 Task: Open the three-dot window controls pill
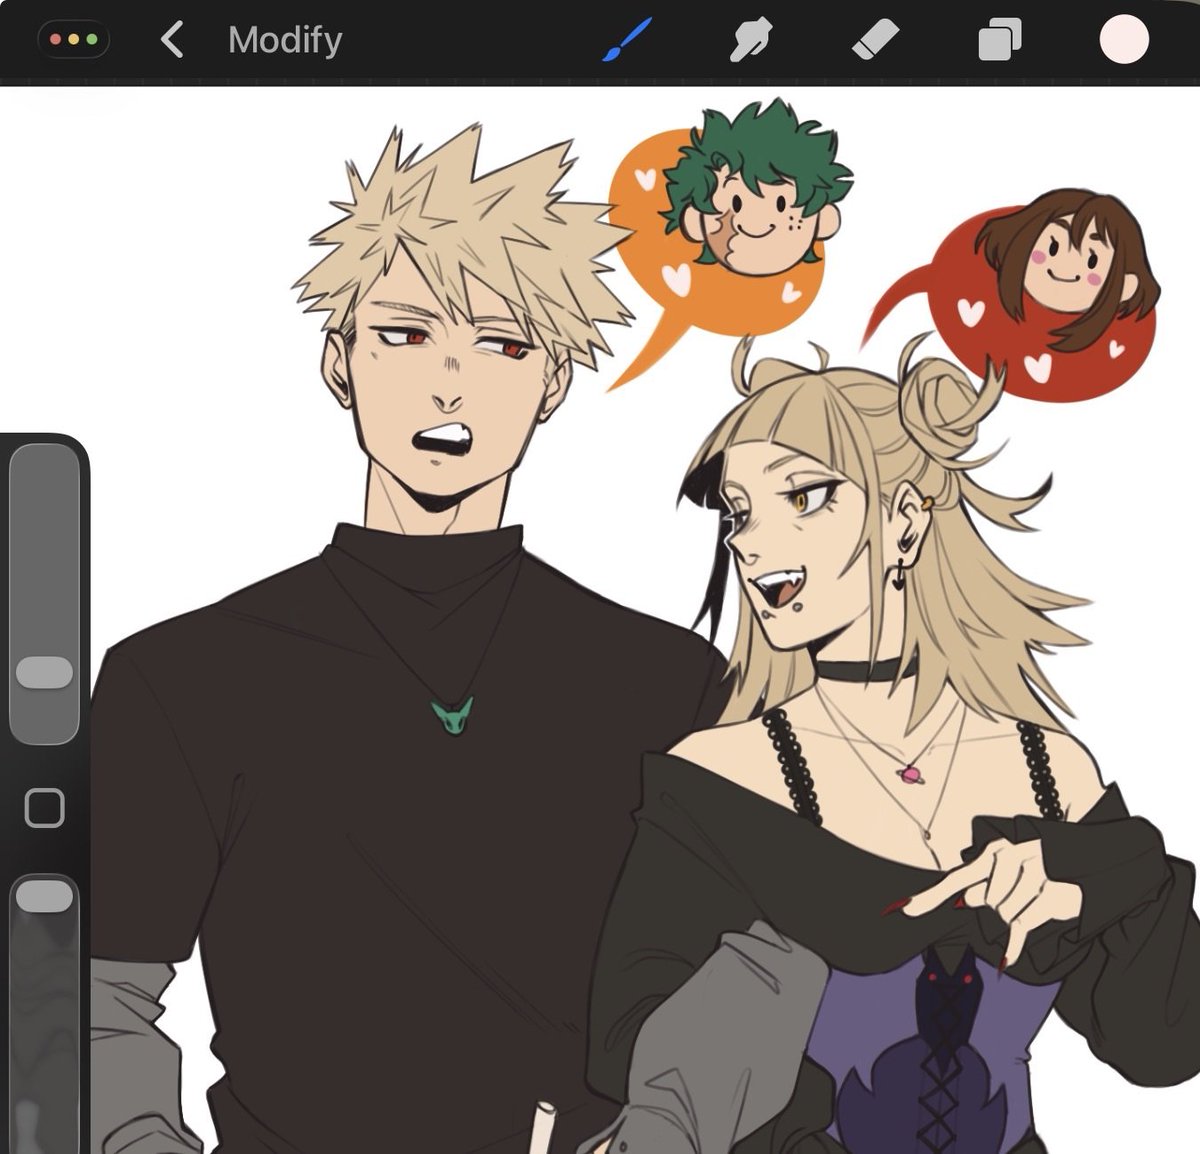(72, 40)
